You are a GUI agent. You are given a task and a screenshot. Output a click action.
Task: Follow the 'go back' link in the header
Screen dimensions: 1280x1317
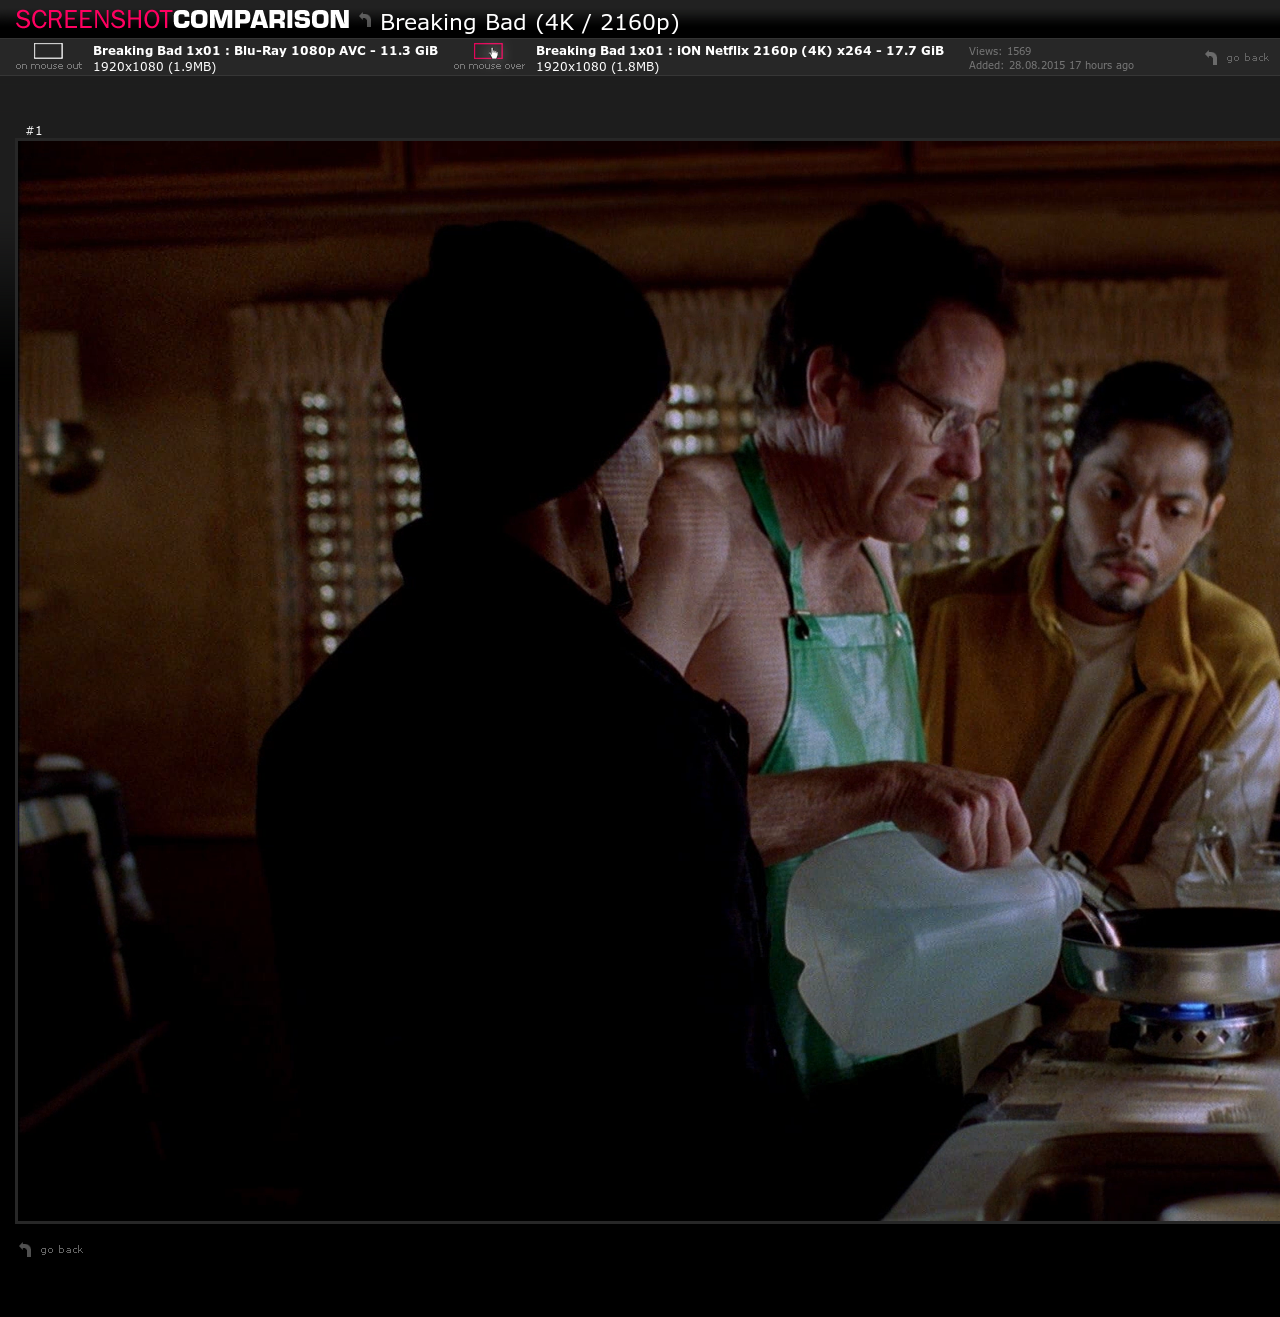tap(1247, 58)
